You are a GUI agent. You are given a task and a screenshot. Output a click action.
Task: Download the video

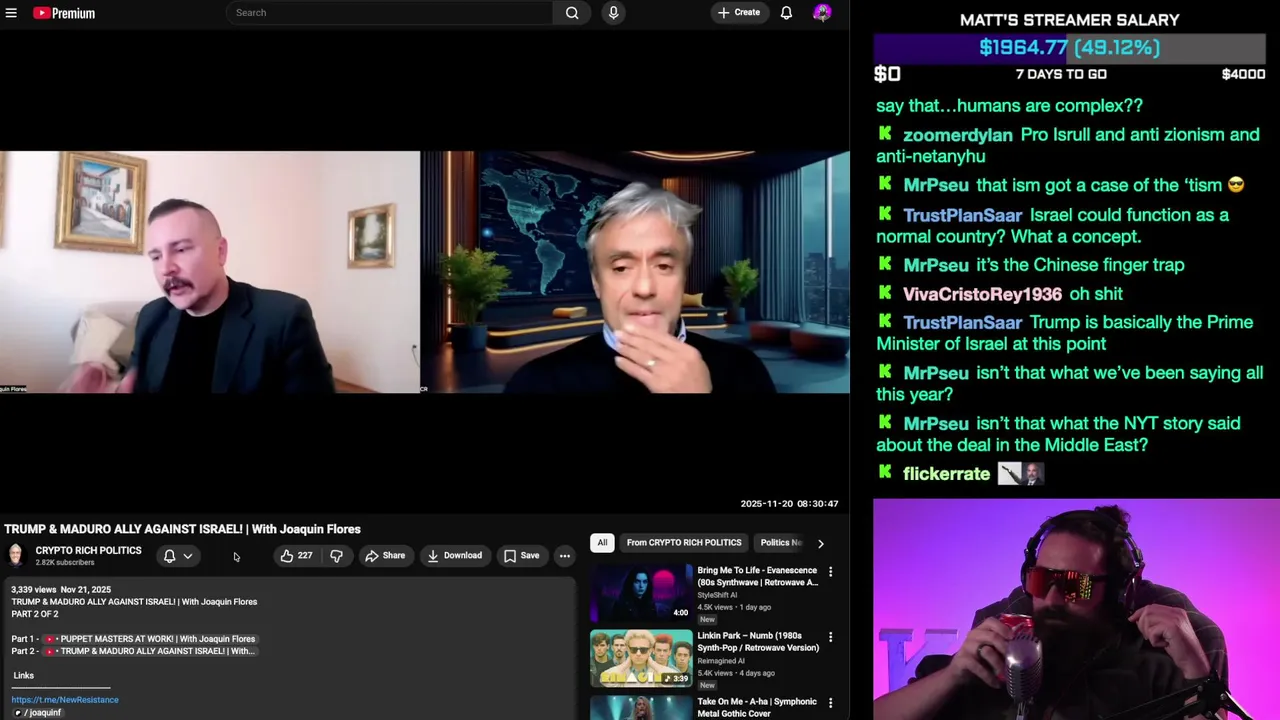pyautogui.click(x=454, y=556)
